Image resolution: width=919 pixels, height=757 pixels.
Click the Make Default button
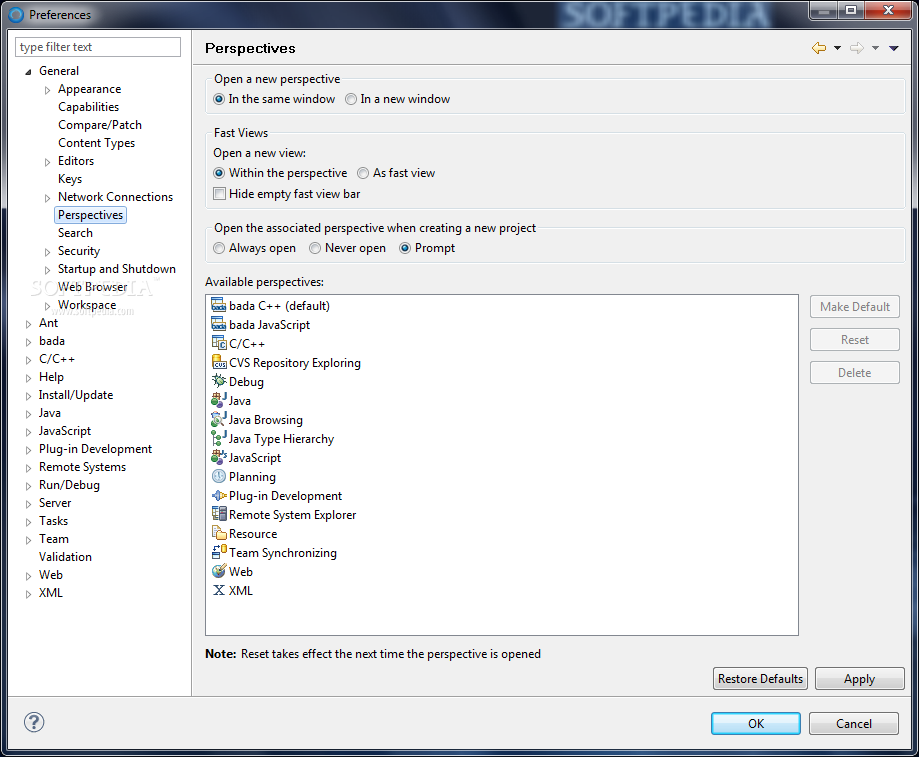[x=855, y=307]
